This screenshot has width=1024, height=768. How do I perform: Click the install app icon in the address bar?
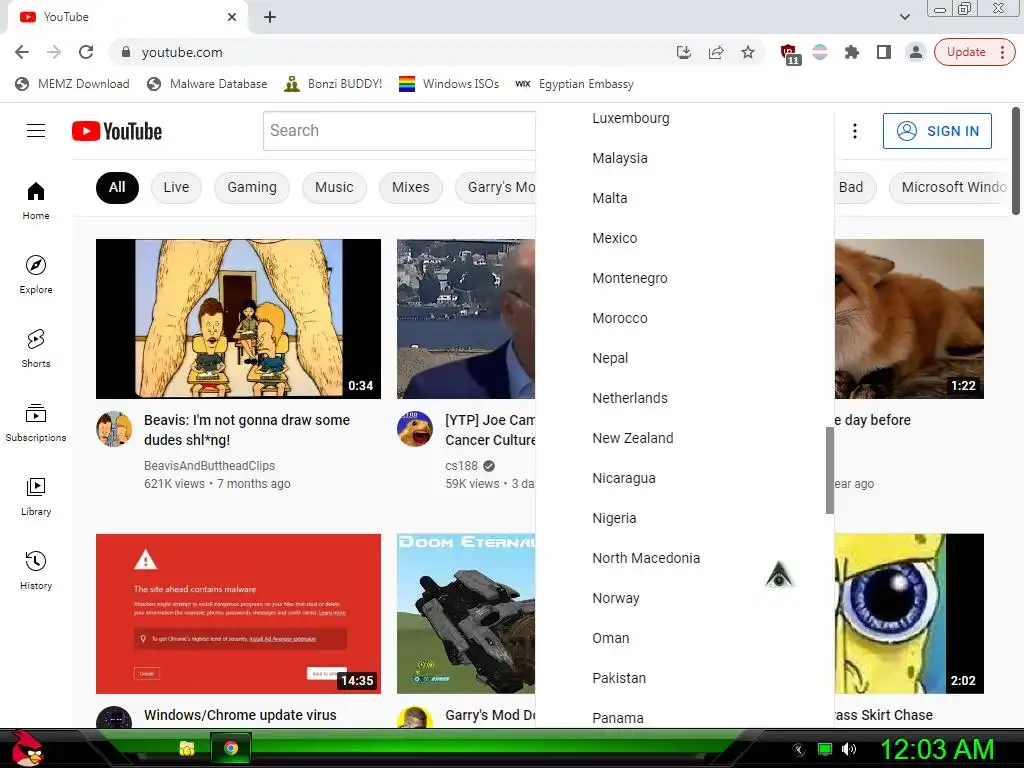[684, 52]
